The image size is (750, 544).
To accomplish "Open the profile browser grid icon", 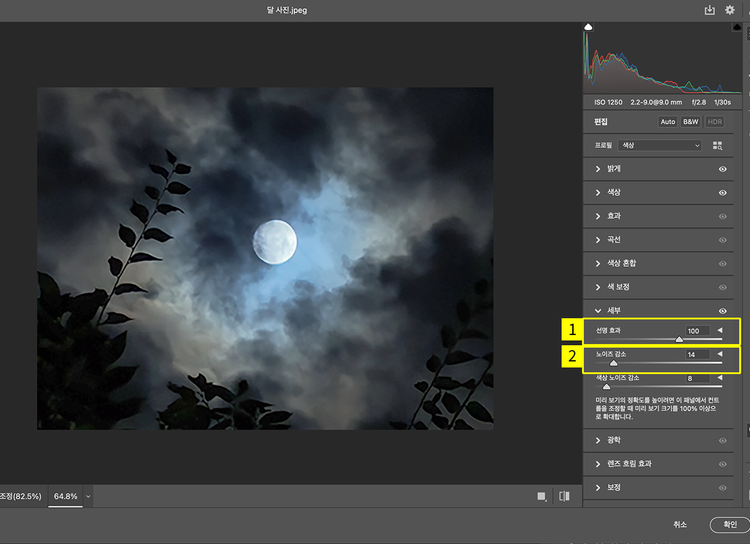I will (717, 145).
